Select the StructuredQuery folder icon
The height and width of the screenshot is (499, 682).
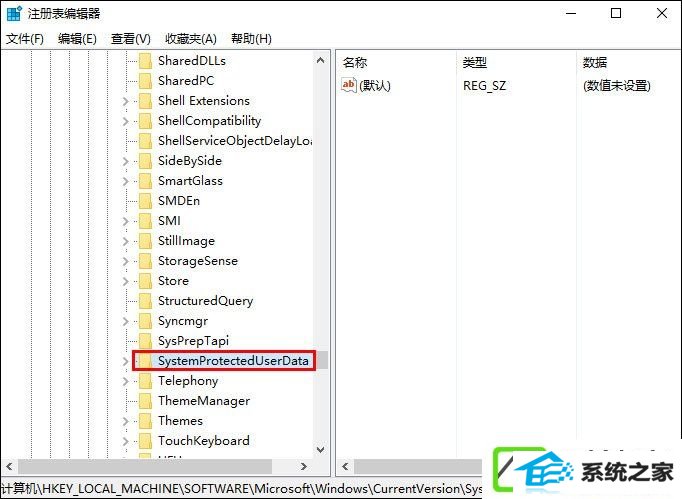[145, 301]
